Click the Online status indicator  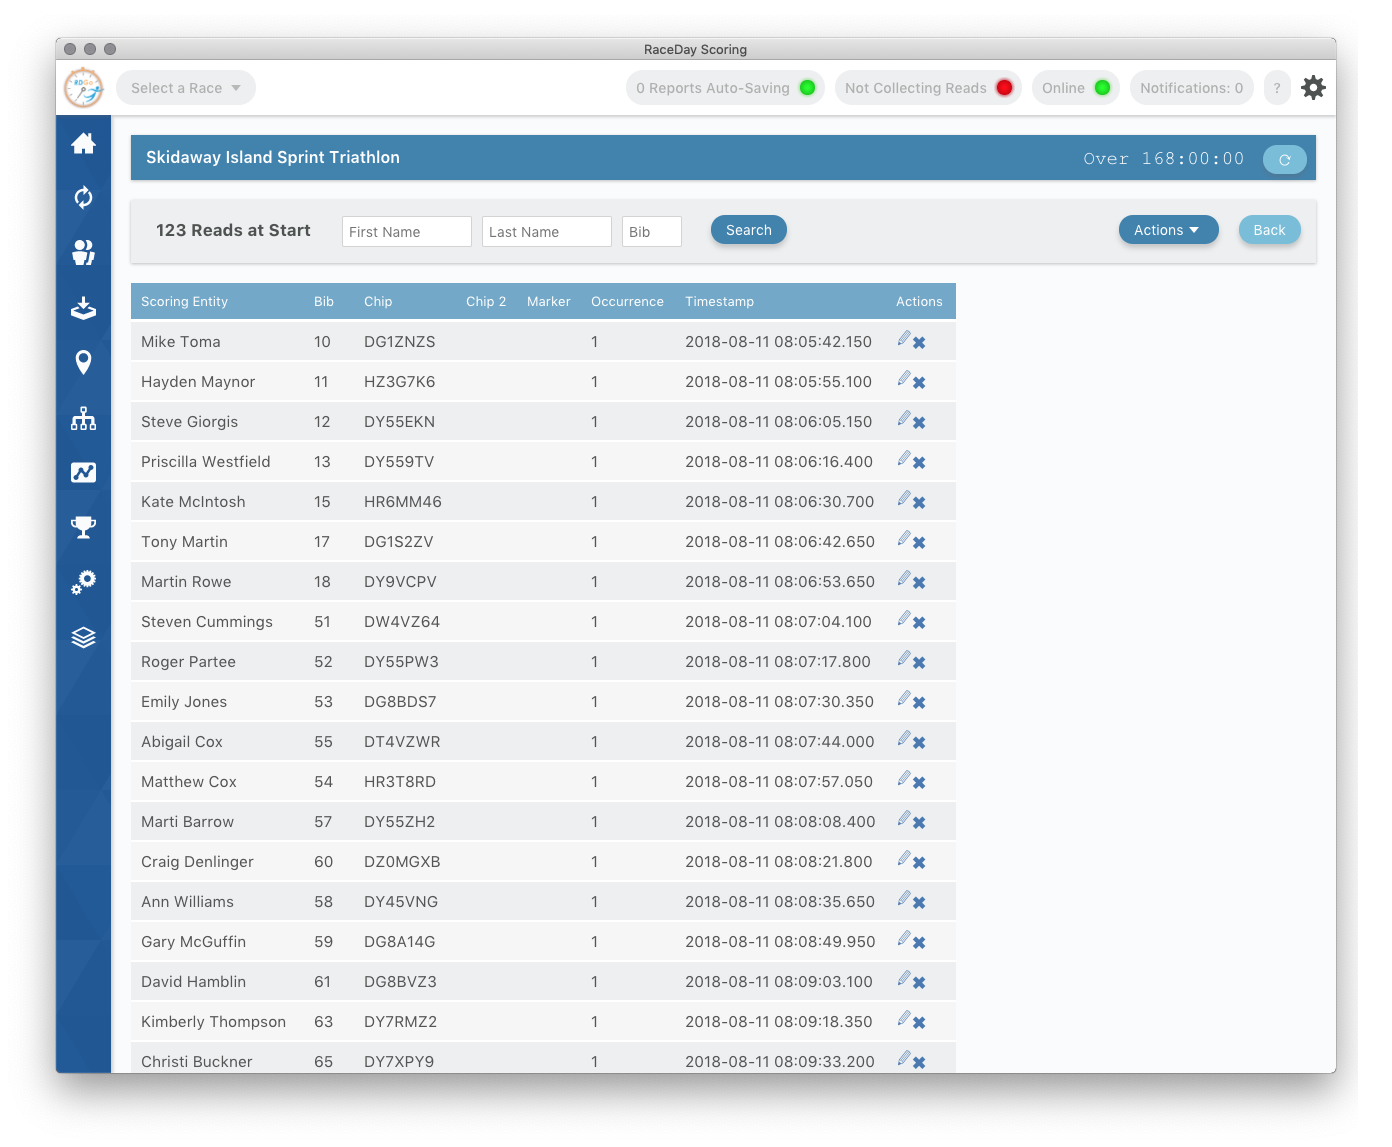[x=1075, y=88]
